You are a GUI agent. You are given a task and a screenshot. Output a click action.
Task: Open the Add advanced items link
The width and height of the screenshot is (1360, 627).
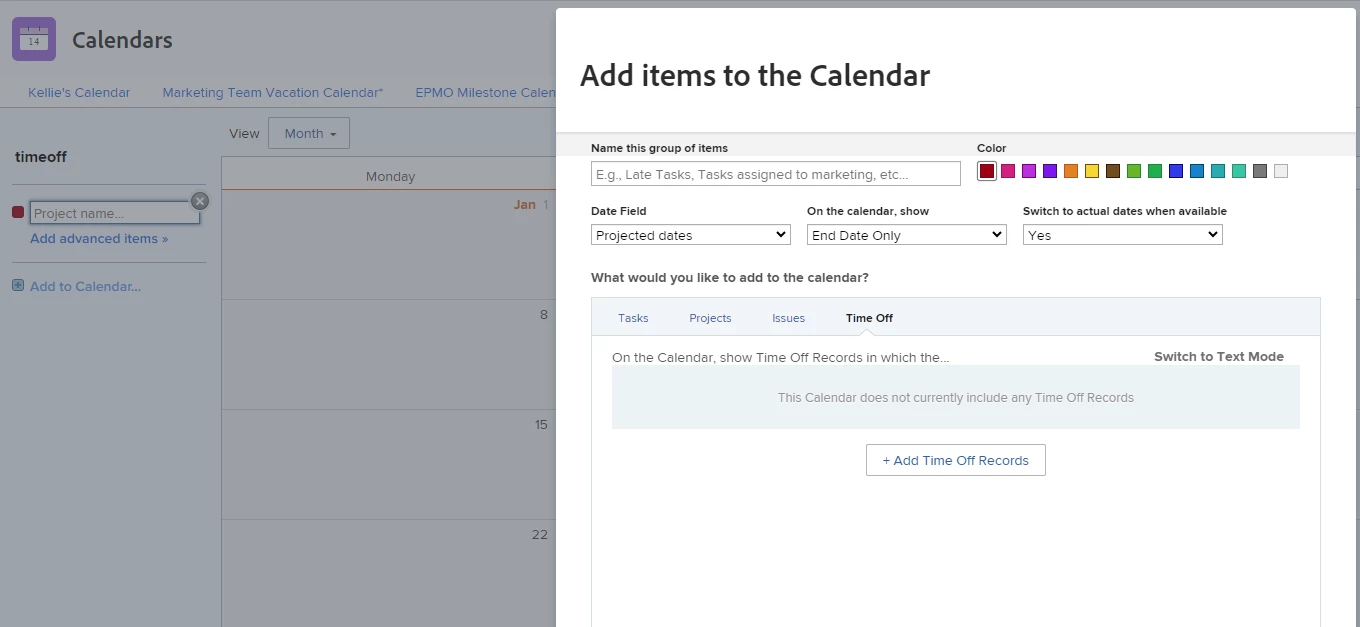[x=99, y=238]
